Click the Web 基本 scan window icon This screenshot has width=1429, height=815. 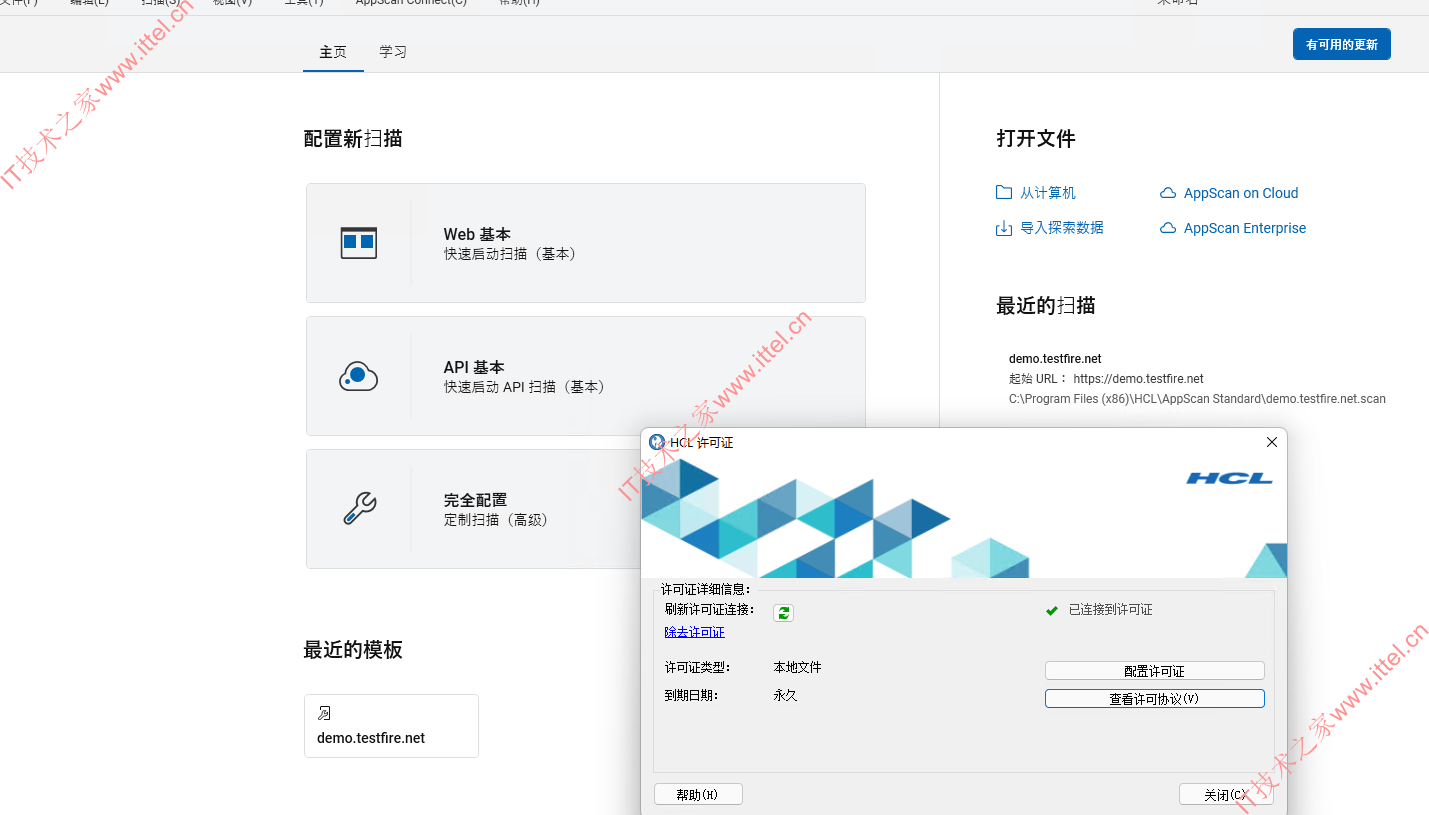pos(359,243)
